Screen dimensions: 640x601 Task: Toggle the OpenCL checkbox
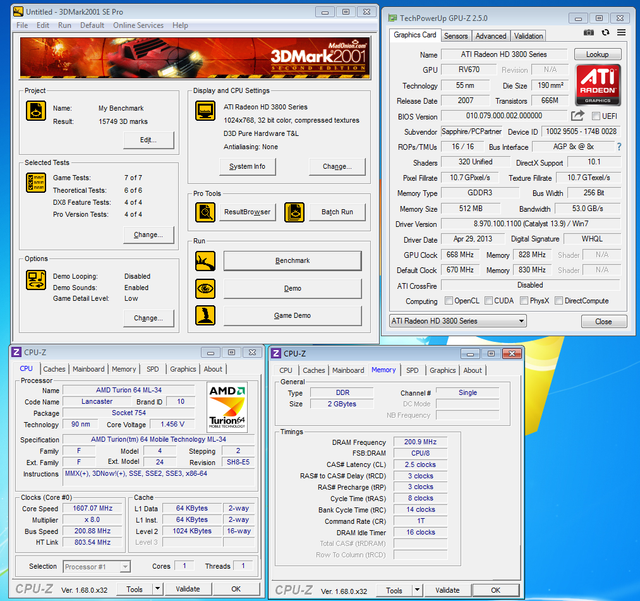click(449, 300)
